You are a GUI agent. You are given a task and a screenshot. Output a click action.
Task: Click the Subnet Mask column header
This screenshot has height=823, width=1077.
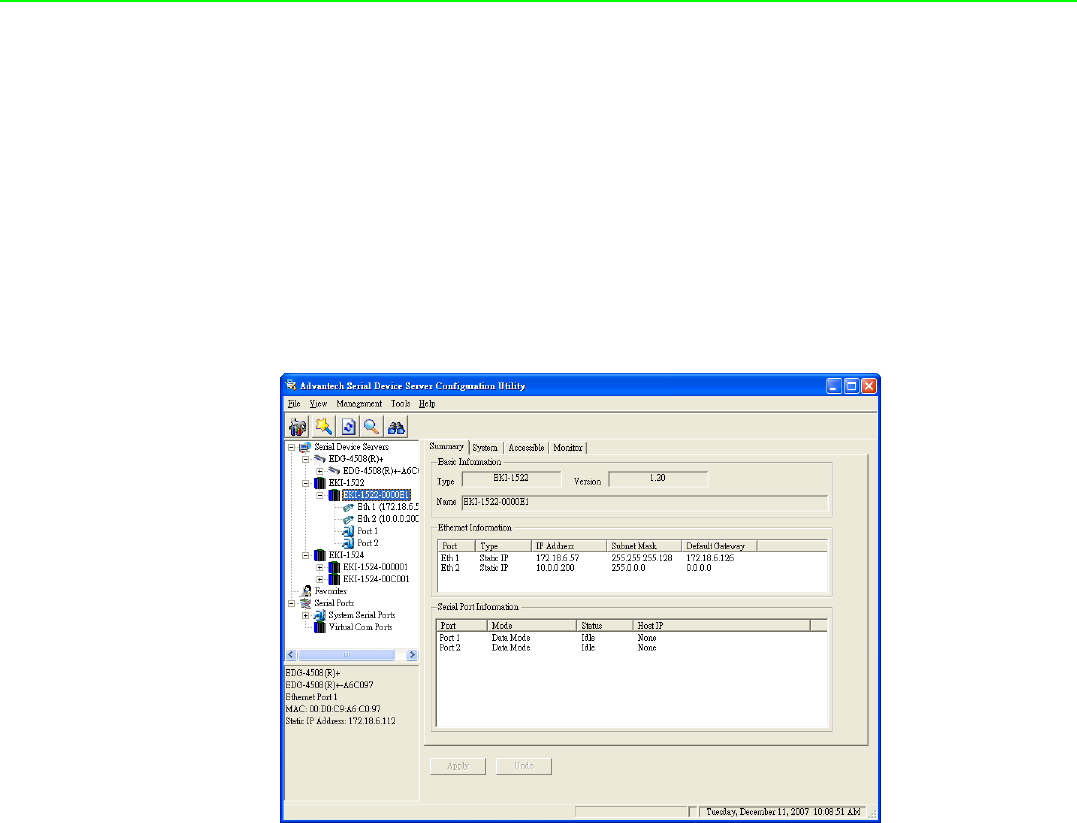point(644,546)
